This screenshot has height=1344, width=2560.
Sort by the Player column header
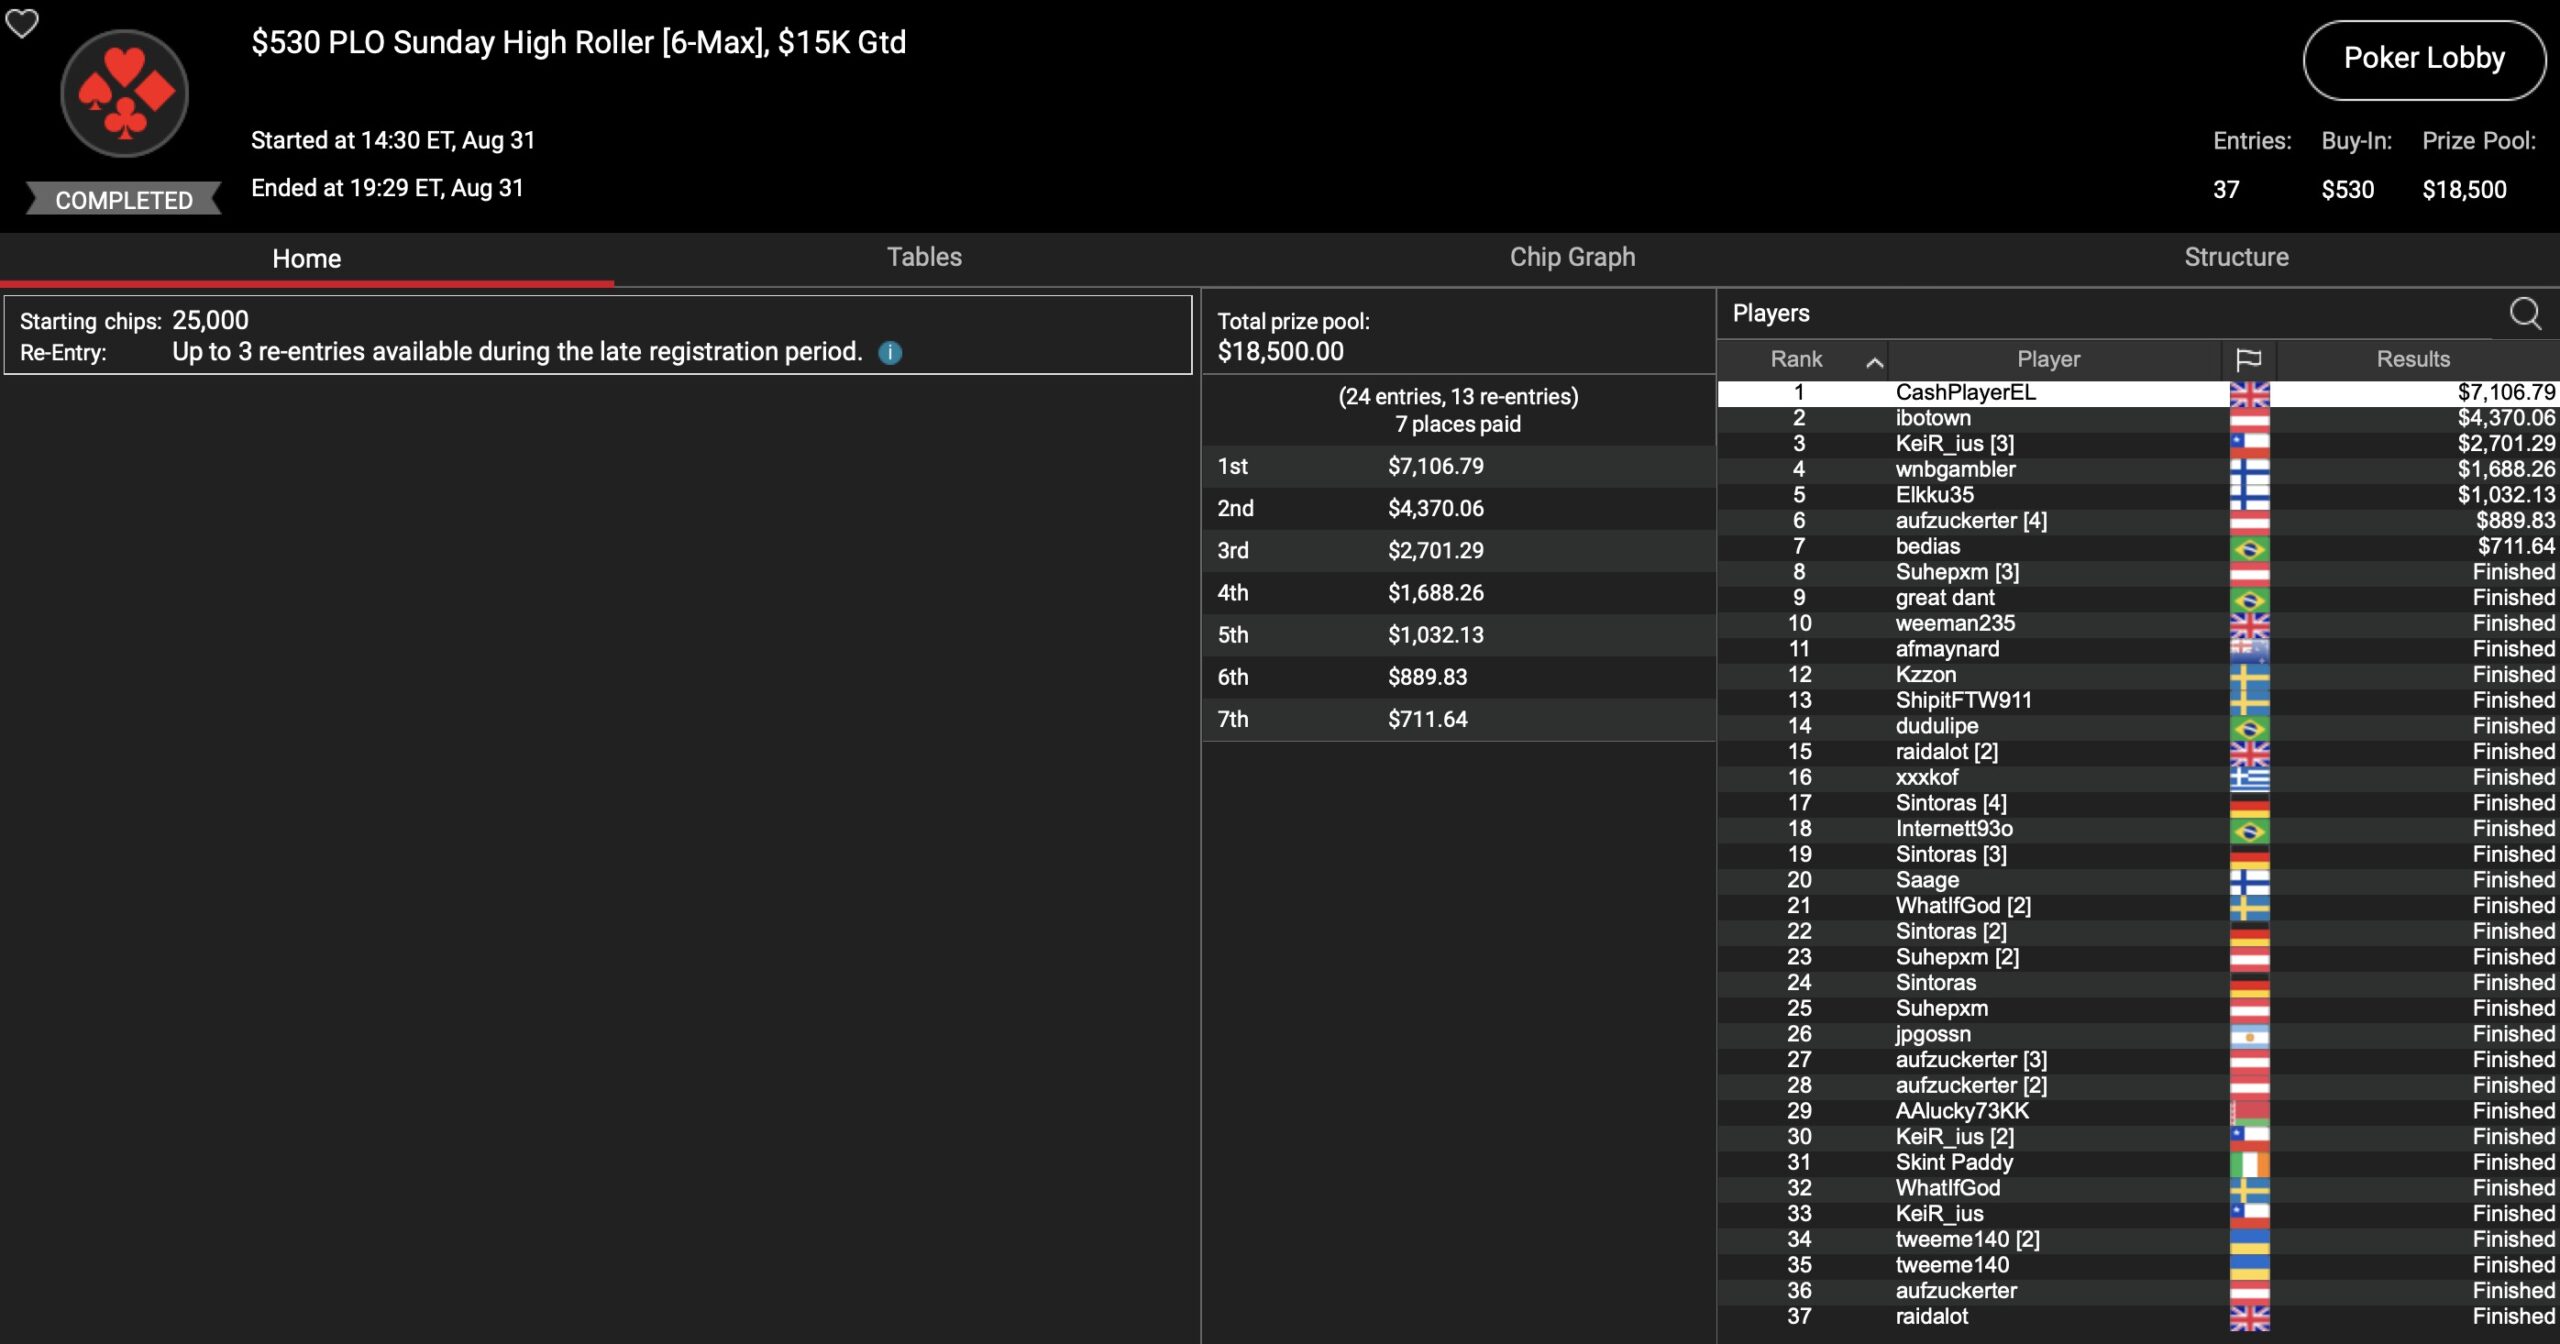[x=2048, y=359]
